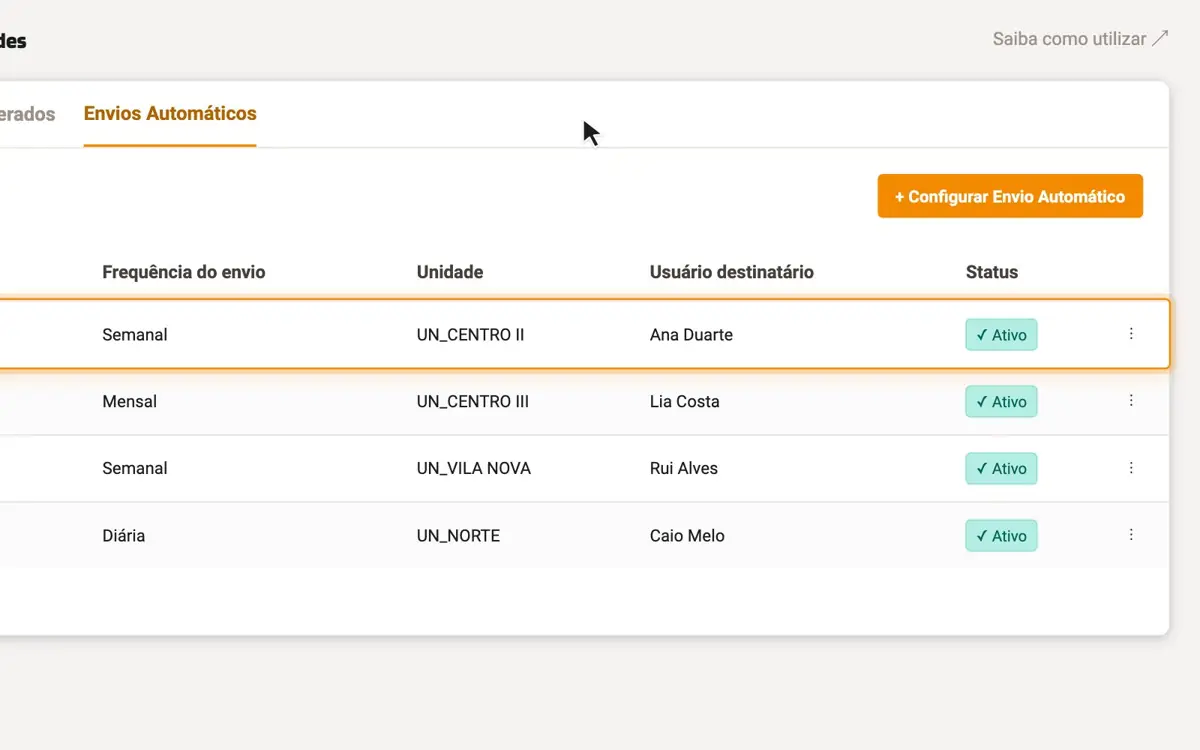This screenshot has width=1200, height=750.
Task: Open the more-options menu for Rui Alves's row
Action: (1131, 468)
